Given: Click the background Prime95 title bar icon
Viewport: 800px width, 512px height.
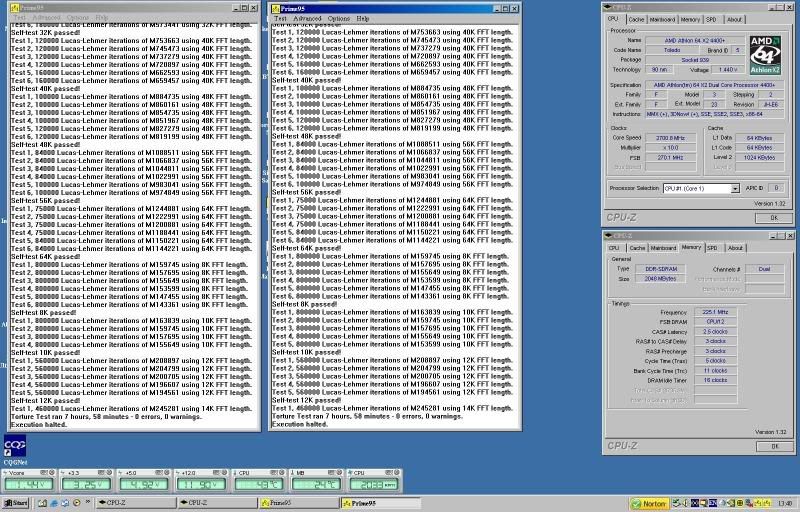Looking at the screenshot, I should 15,8.
